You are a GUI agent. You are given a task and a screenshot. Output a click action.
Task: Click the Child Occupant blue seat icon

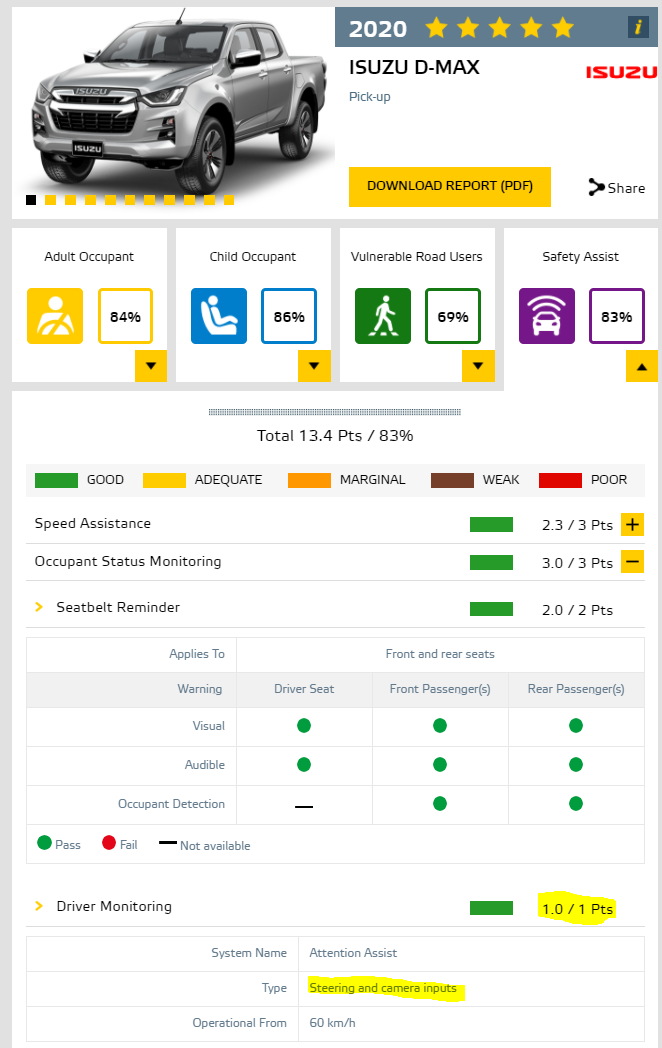pyautogui.click(x=219, y=316)
